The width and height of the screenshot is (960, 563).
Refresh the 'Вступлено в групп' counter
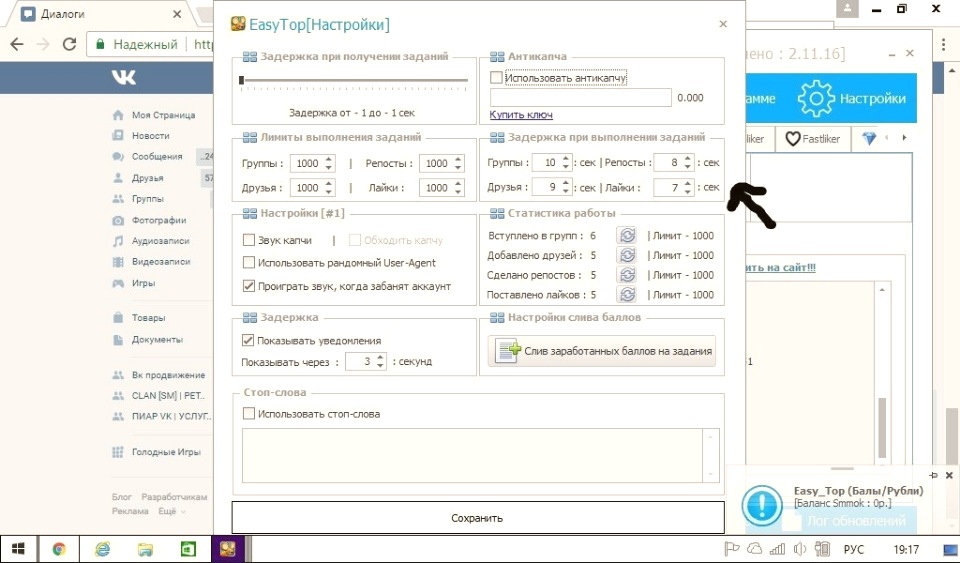pyautogui.click(x=627, y=236)
